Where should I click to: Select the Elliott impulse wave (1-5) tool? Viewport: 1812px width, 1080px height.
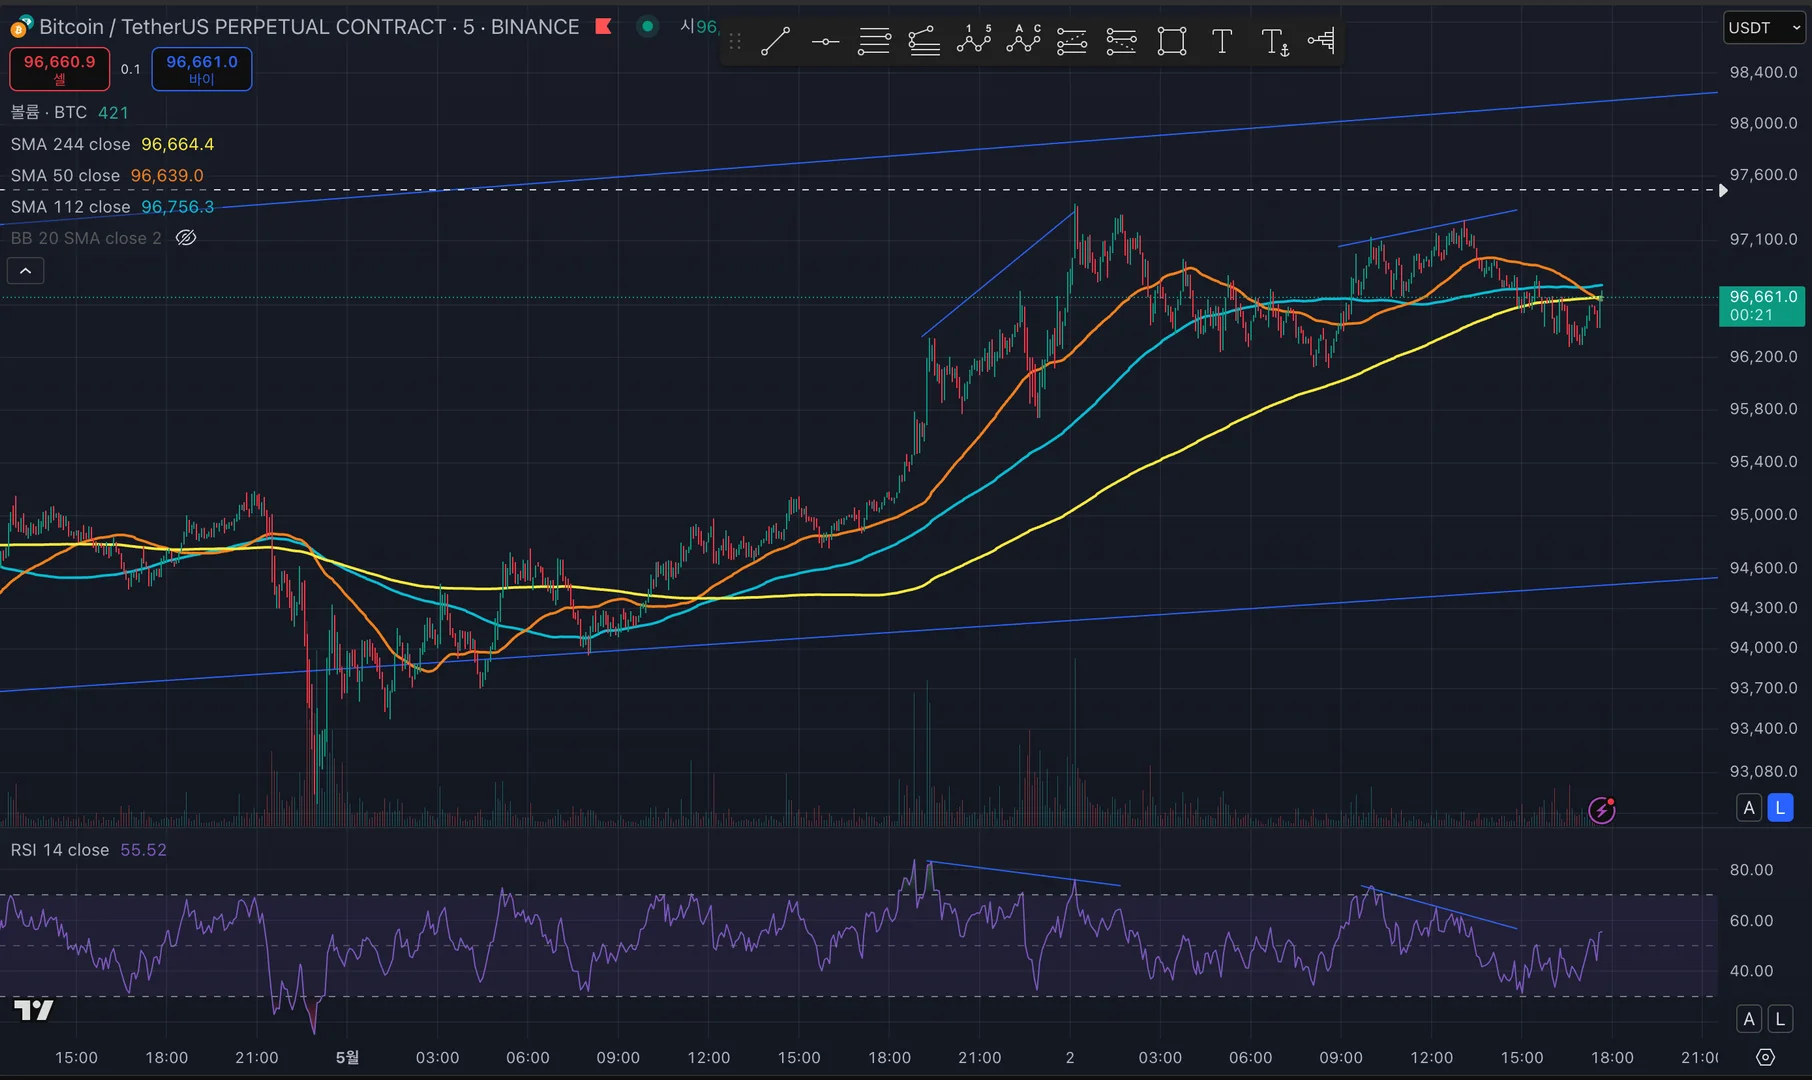coord(973,41)
